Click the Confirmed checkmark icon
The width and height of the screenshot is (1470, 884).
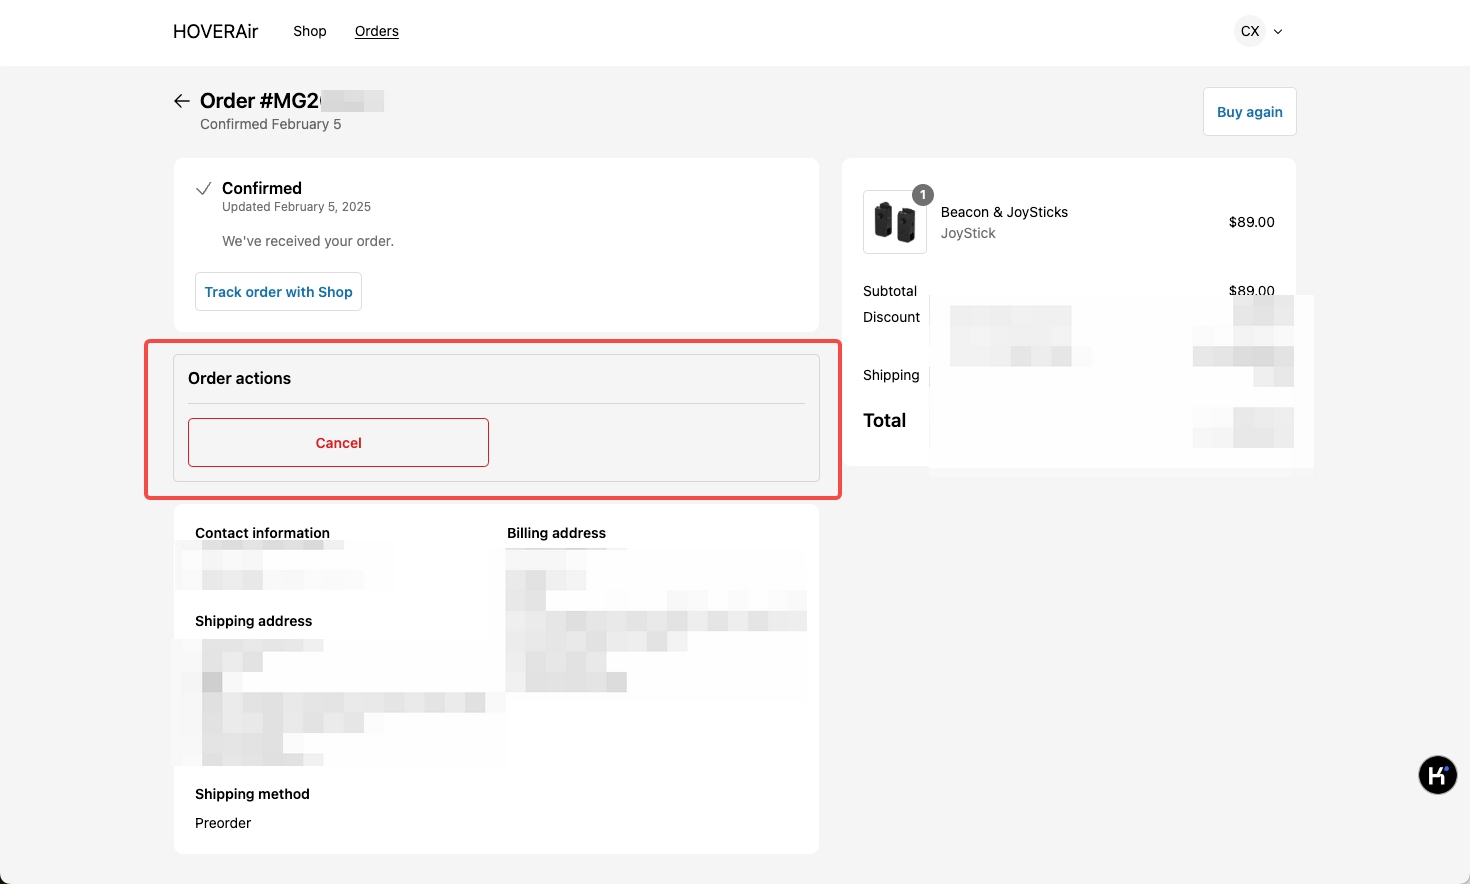tap(203, 188)
